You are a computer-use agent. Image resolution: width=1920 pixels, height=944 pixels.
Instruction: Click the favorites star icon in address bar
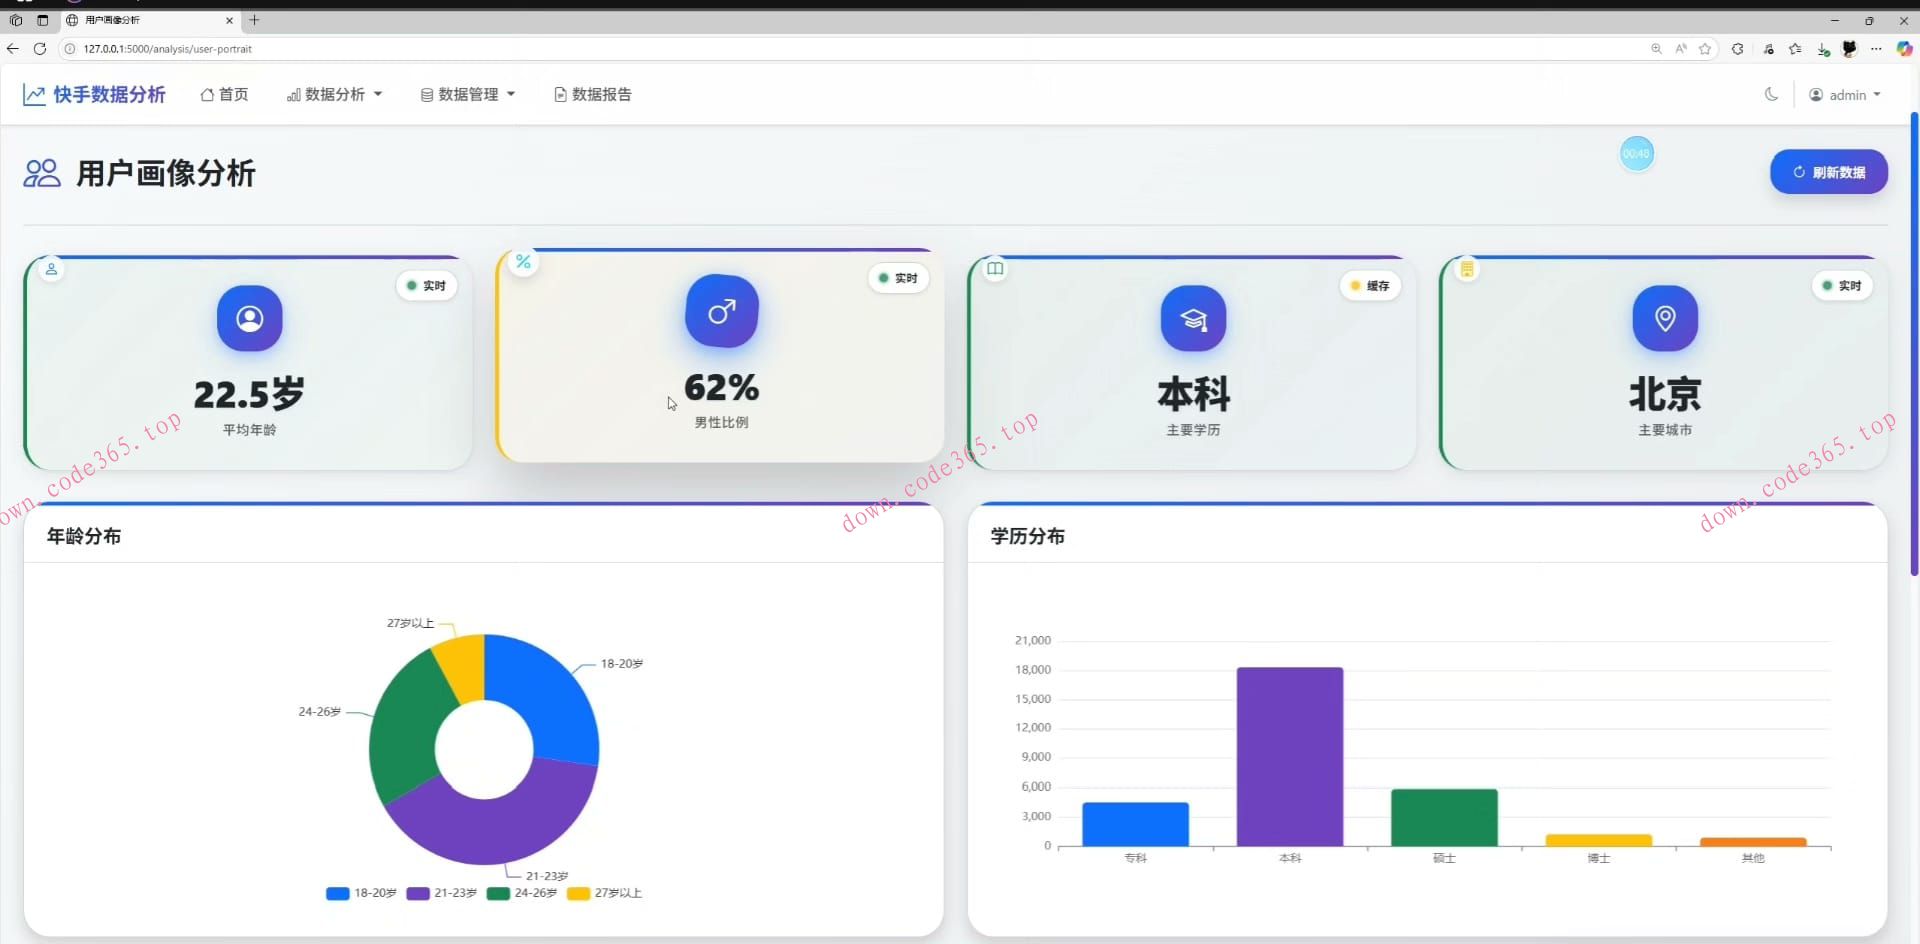[1705, 49]
